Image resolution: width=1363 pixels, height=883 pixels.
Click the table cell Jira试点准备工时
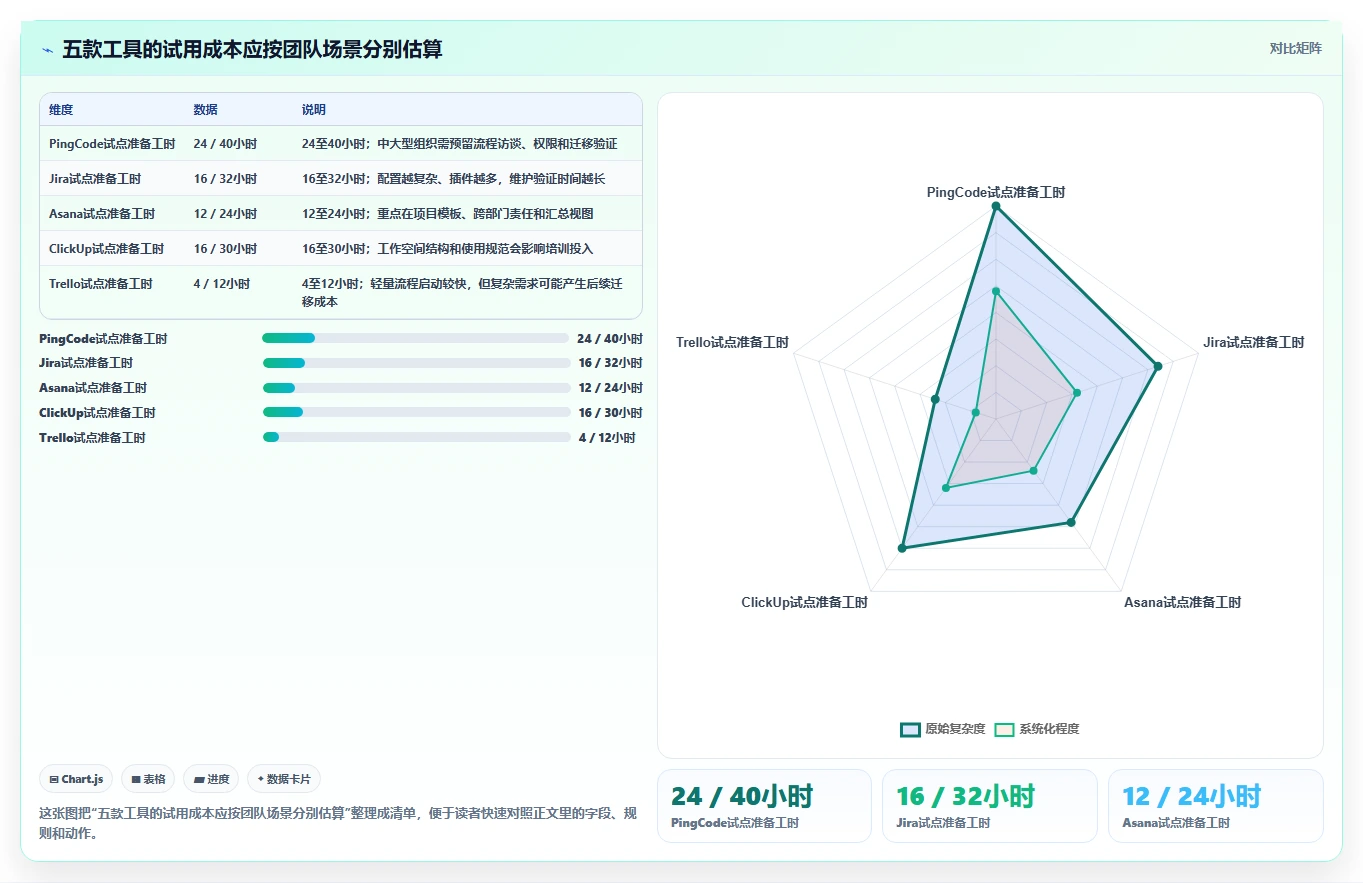(95, 179)
